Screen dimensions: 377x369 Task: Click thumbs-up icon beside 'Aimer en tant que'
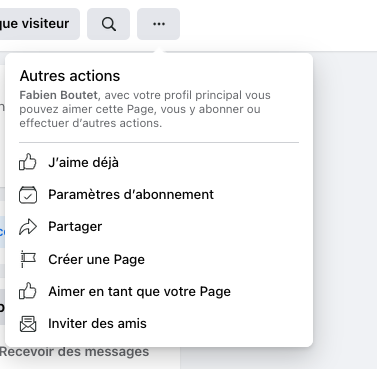tap(28, 291)
